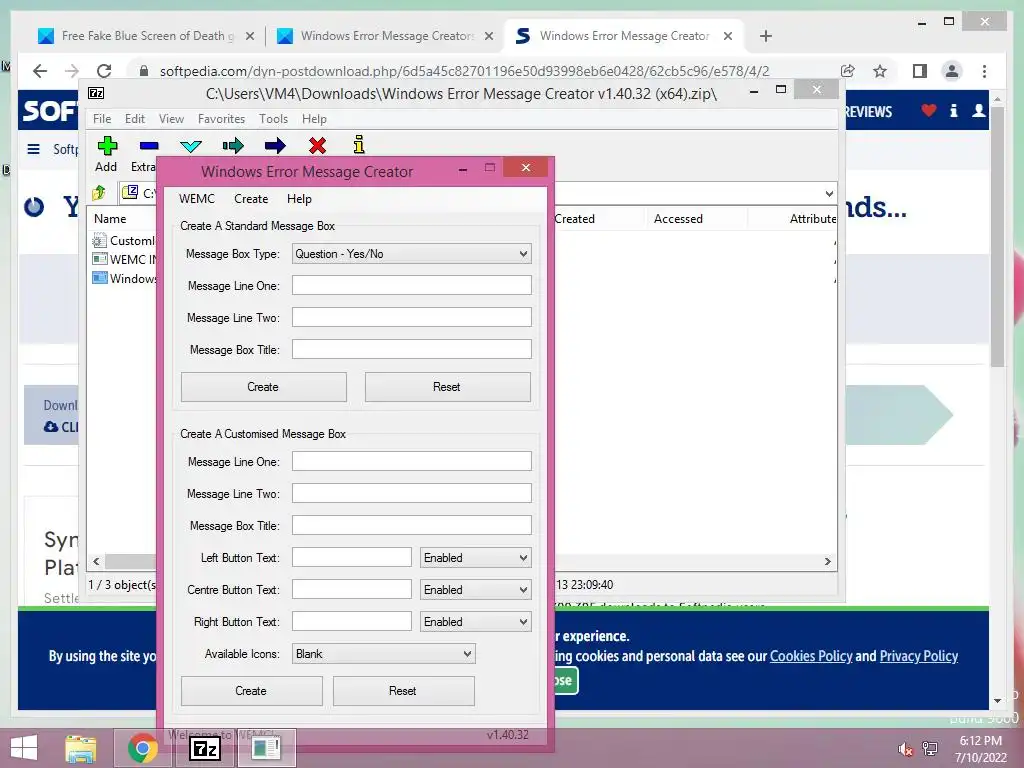Click the Left Button Text field

coord(351,557)
